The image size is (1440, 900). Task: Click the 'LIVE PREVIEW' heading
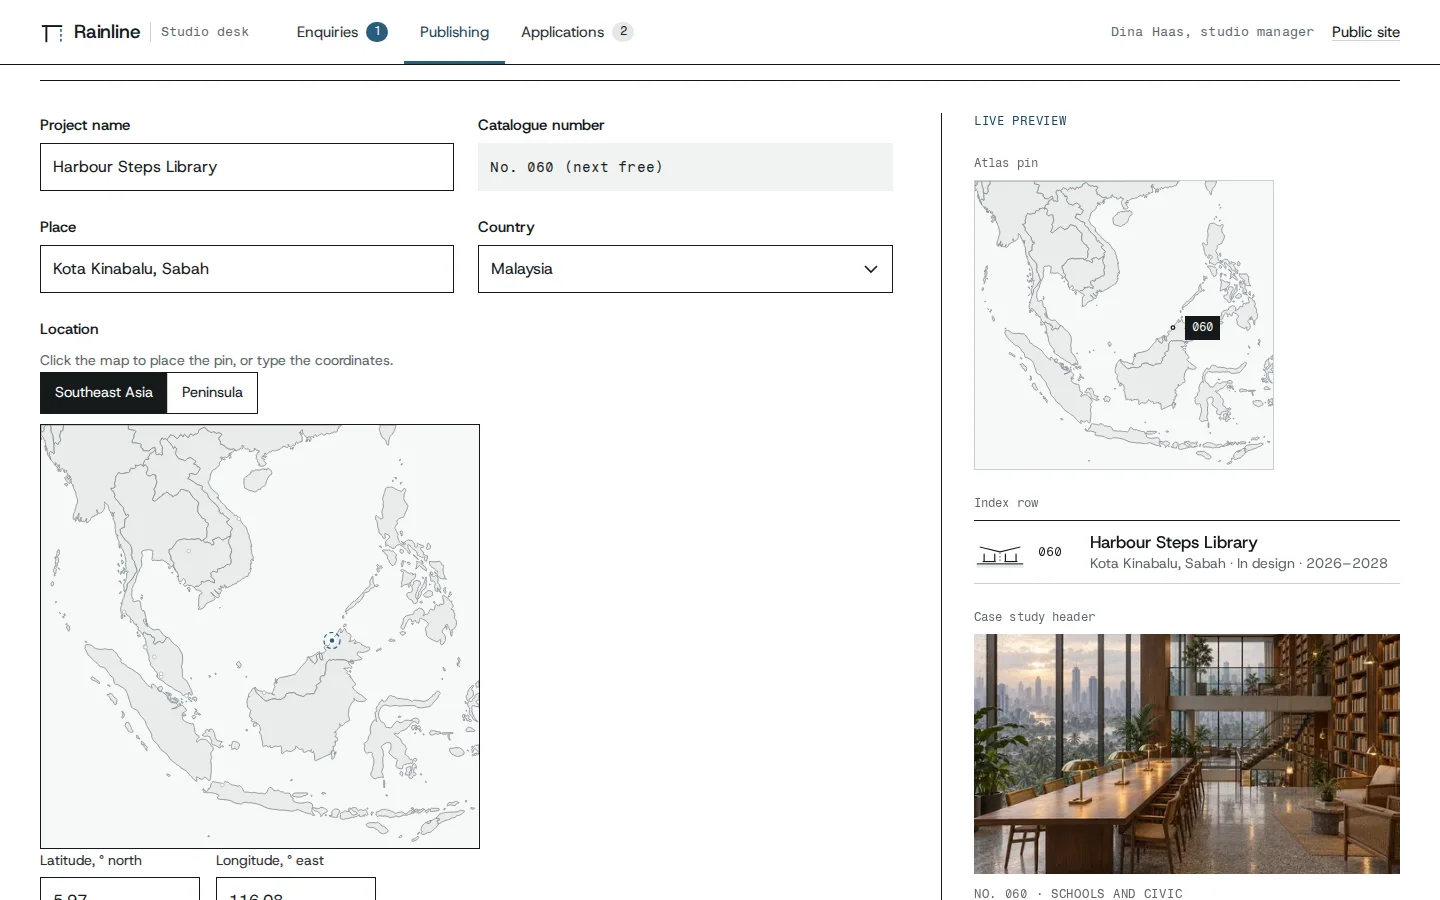1020,121
